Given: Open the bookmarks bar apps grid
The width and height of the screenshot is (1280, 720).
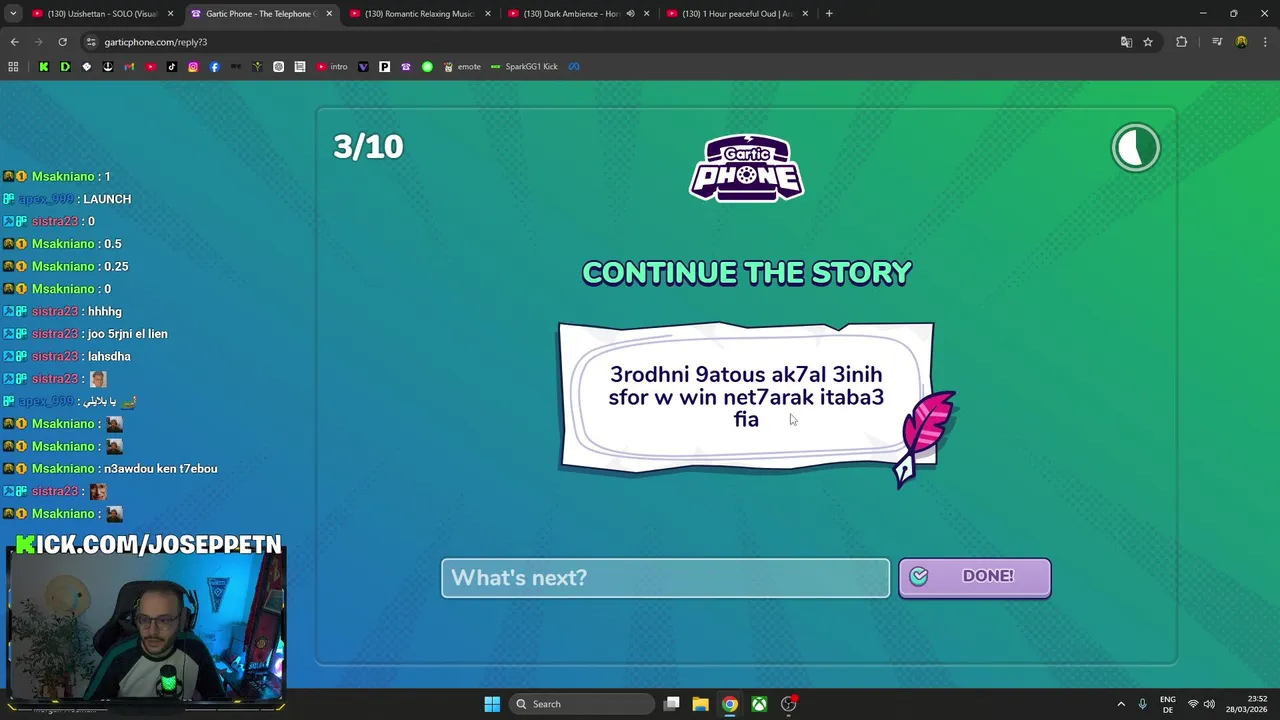Looking at the screenshot, I should tap(13, 67).
